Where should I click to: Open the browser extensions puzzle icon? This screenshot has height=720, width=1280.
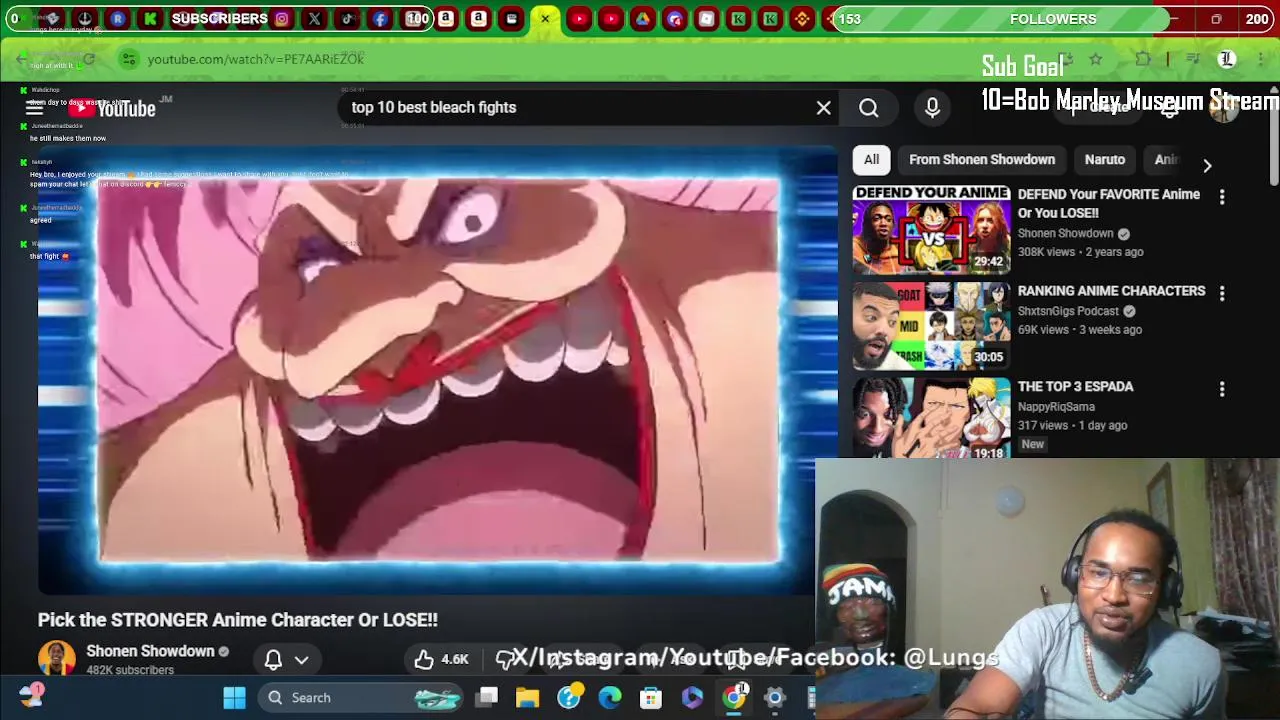(1143, 59)
